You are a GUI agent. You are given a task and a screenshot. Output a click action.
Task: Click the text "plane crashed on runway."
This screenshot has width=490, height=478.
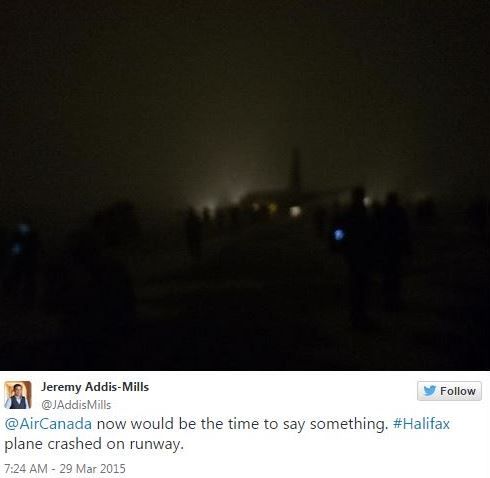94,444
